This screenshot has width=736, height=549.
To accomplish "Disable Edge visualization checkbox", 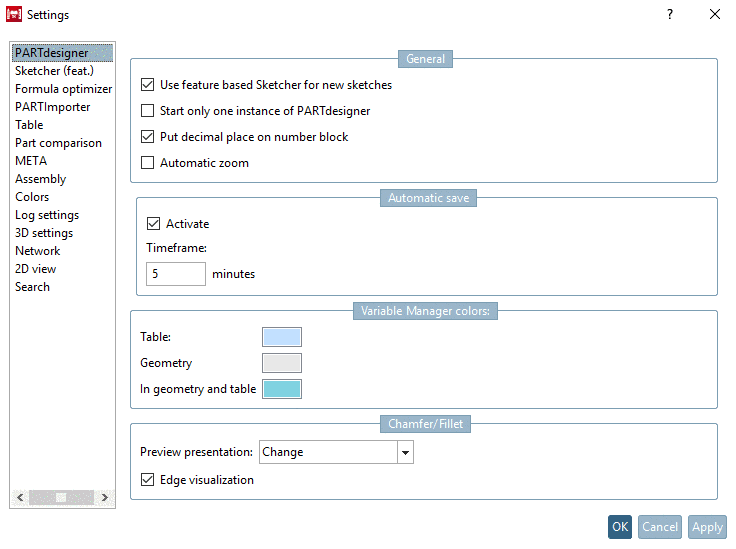I will point(149,480).
